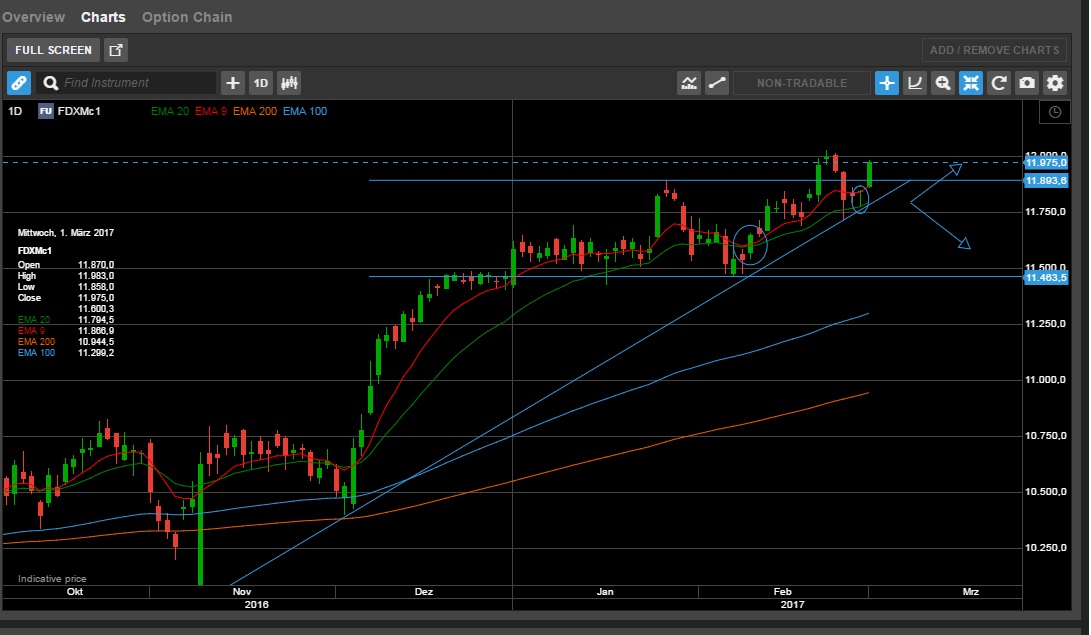Click the search magnifier icon

coord(50,83)
